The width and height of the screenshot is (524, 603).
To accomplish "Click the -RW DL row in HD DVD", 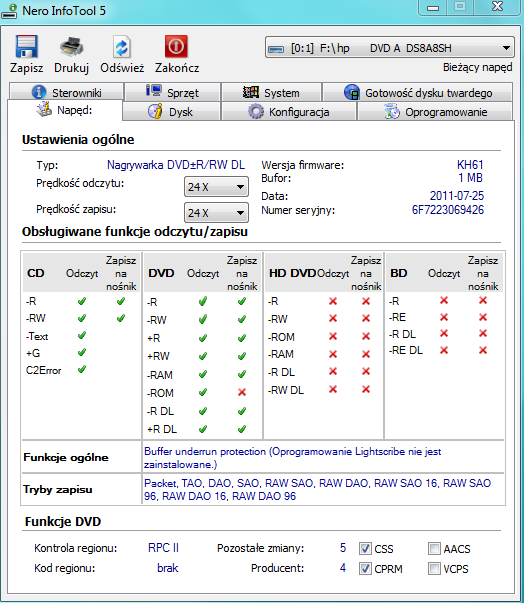I will (x=286, y=390).
